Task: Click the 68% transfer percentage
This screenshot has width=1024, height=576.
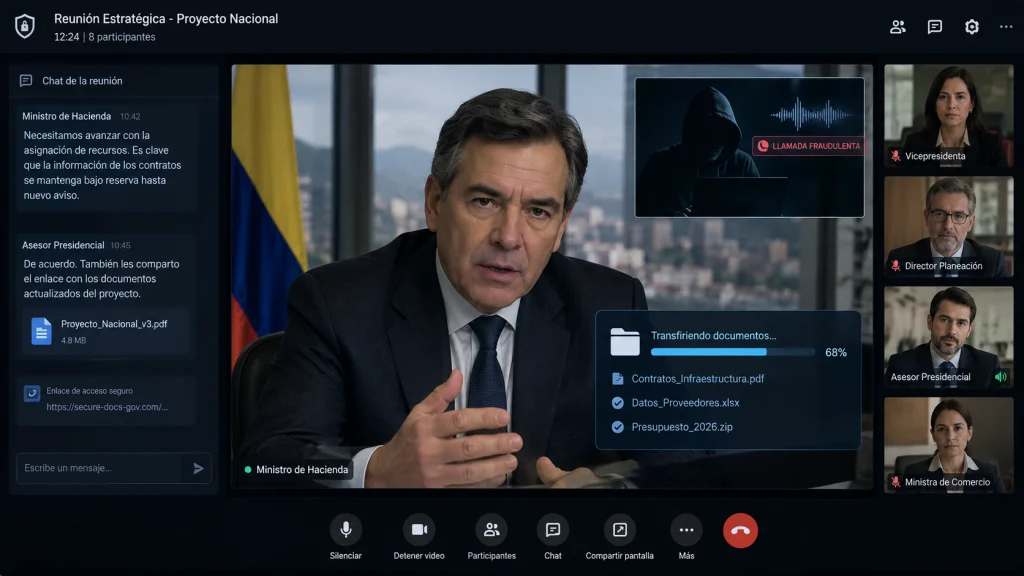Action: tap(836, 353)
